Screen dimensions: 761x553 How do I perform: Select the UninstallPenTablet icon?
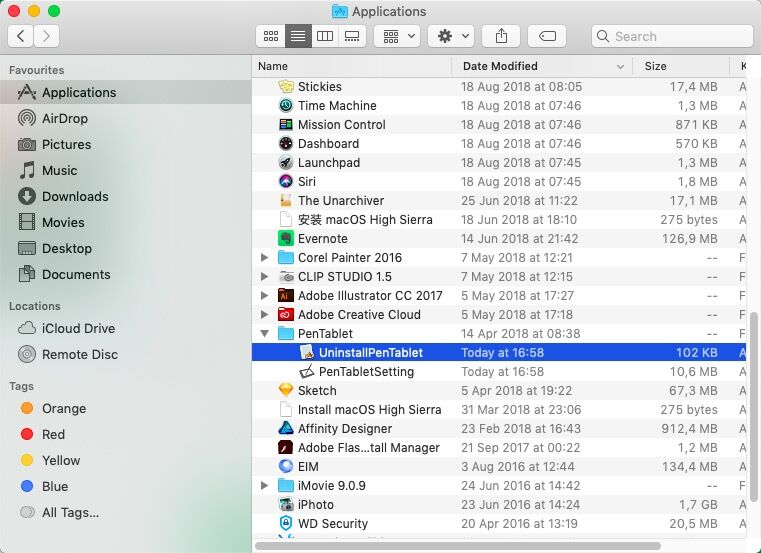tap(307, 352)
